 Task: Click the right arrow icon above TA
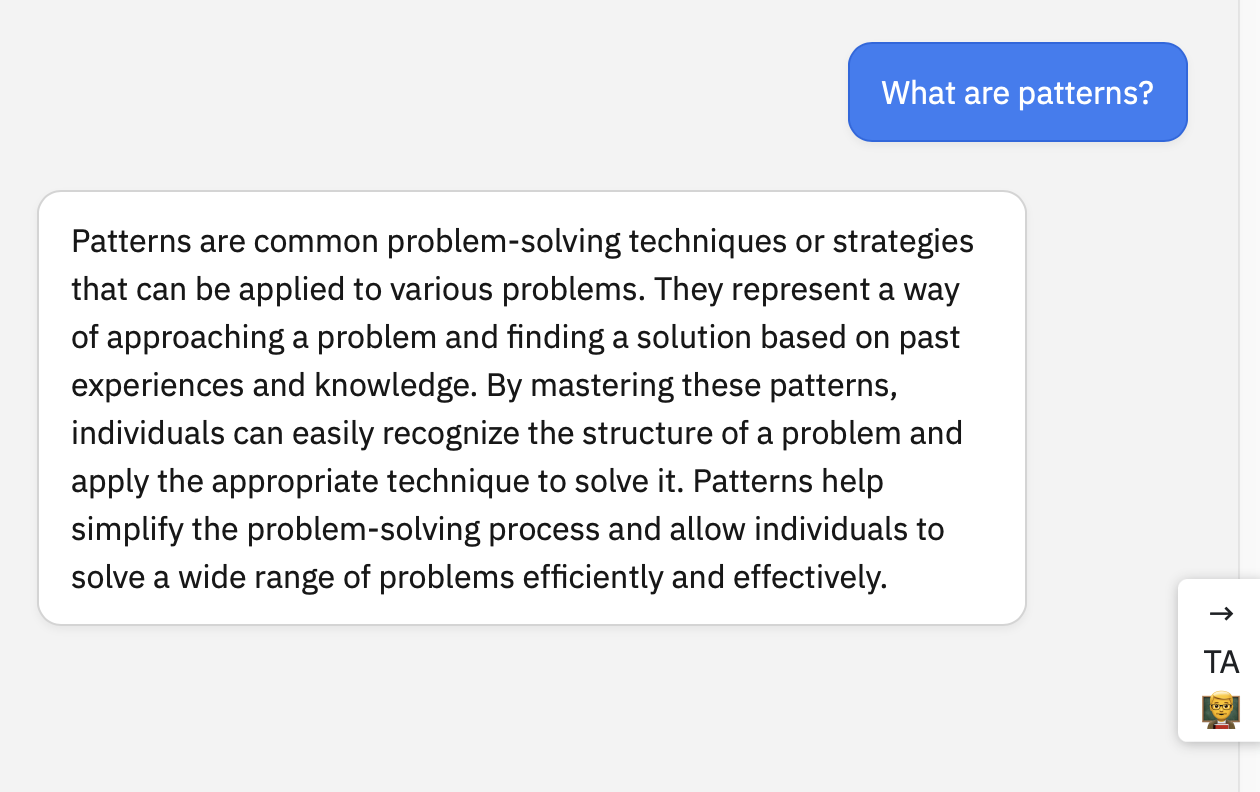coord(1221,613)
